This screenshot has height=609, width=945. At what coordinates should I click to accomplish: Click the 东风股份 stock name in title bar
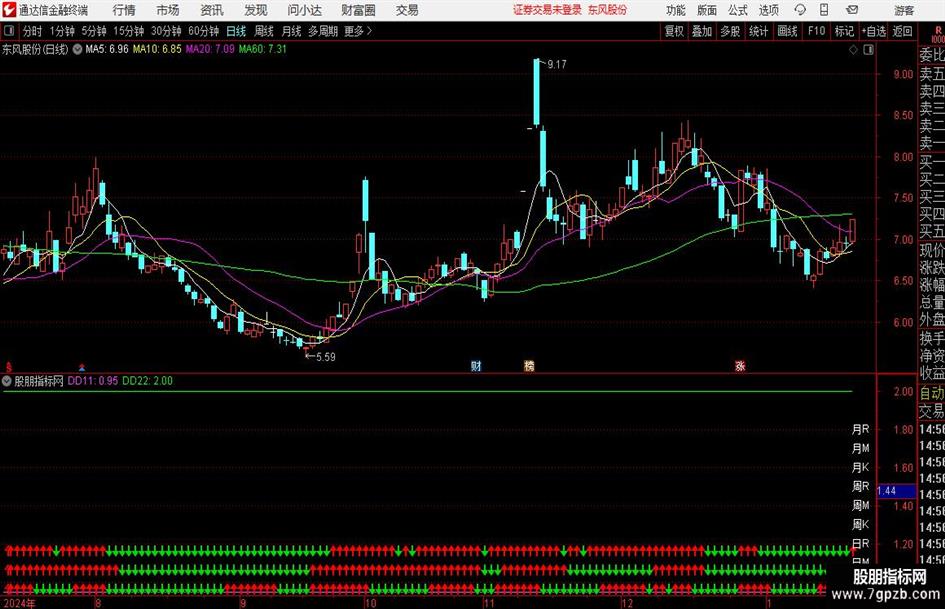click(x=607, y=10)
